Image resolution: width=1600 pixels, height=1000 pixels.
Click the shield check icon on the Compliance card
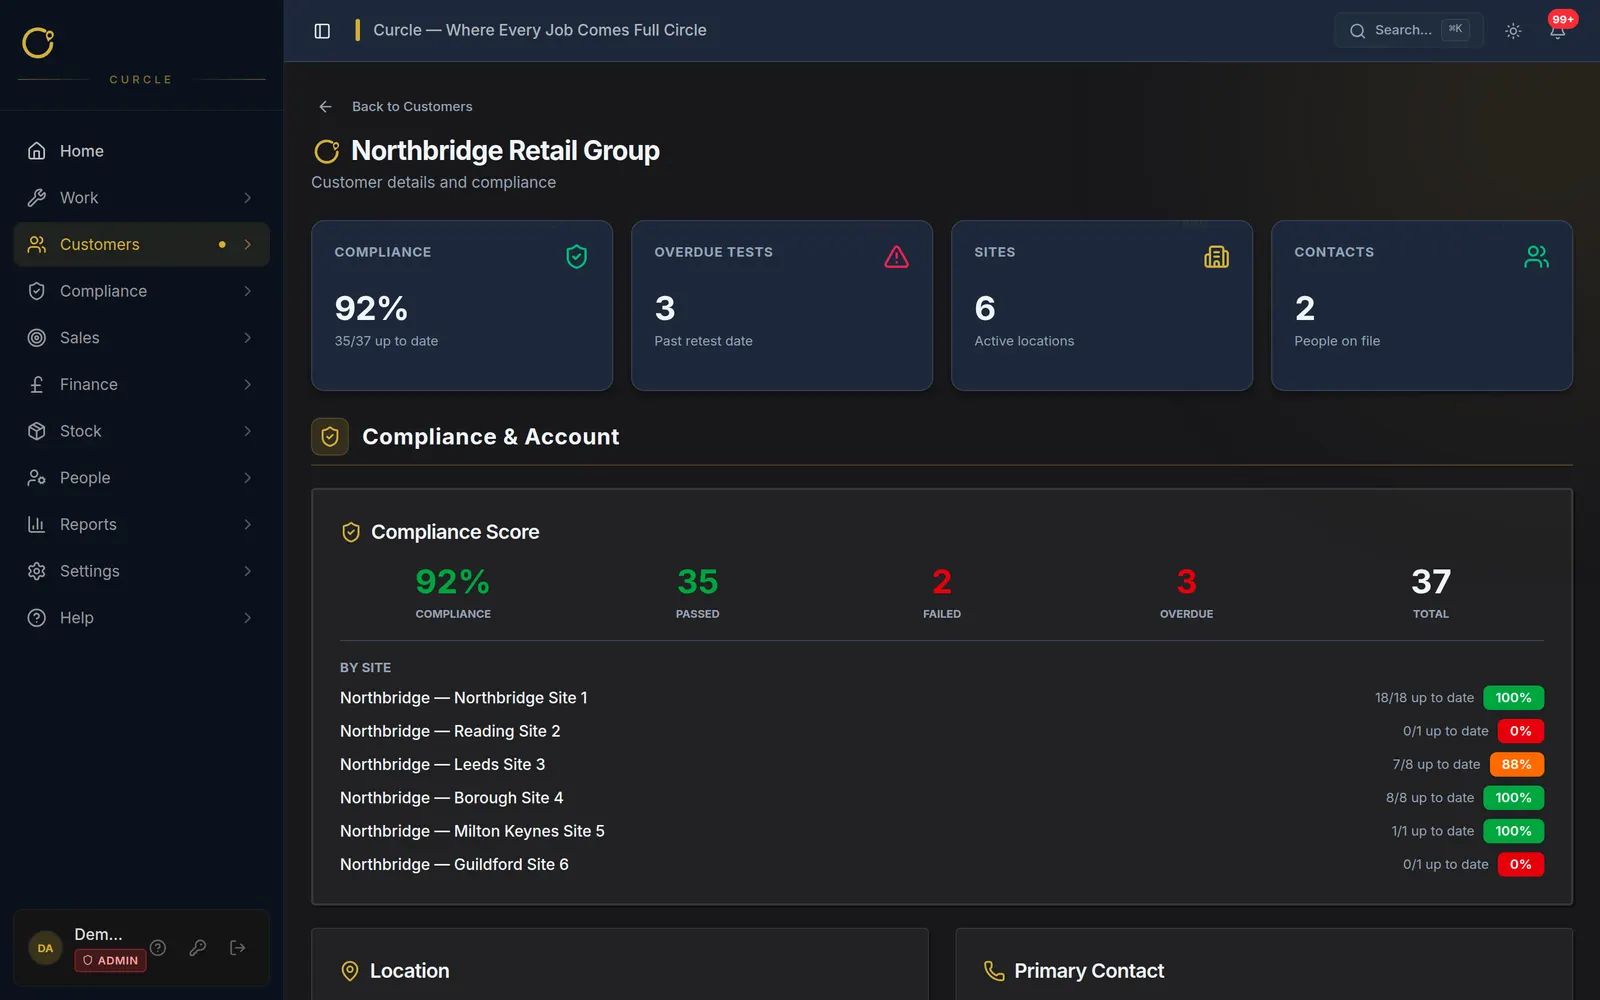click(577, 257)
